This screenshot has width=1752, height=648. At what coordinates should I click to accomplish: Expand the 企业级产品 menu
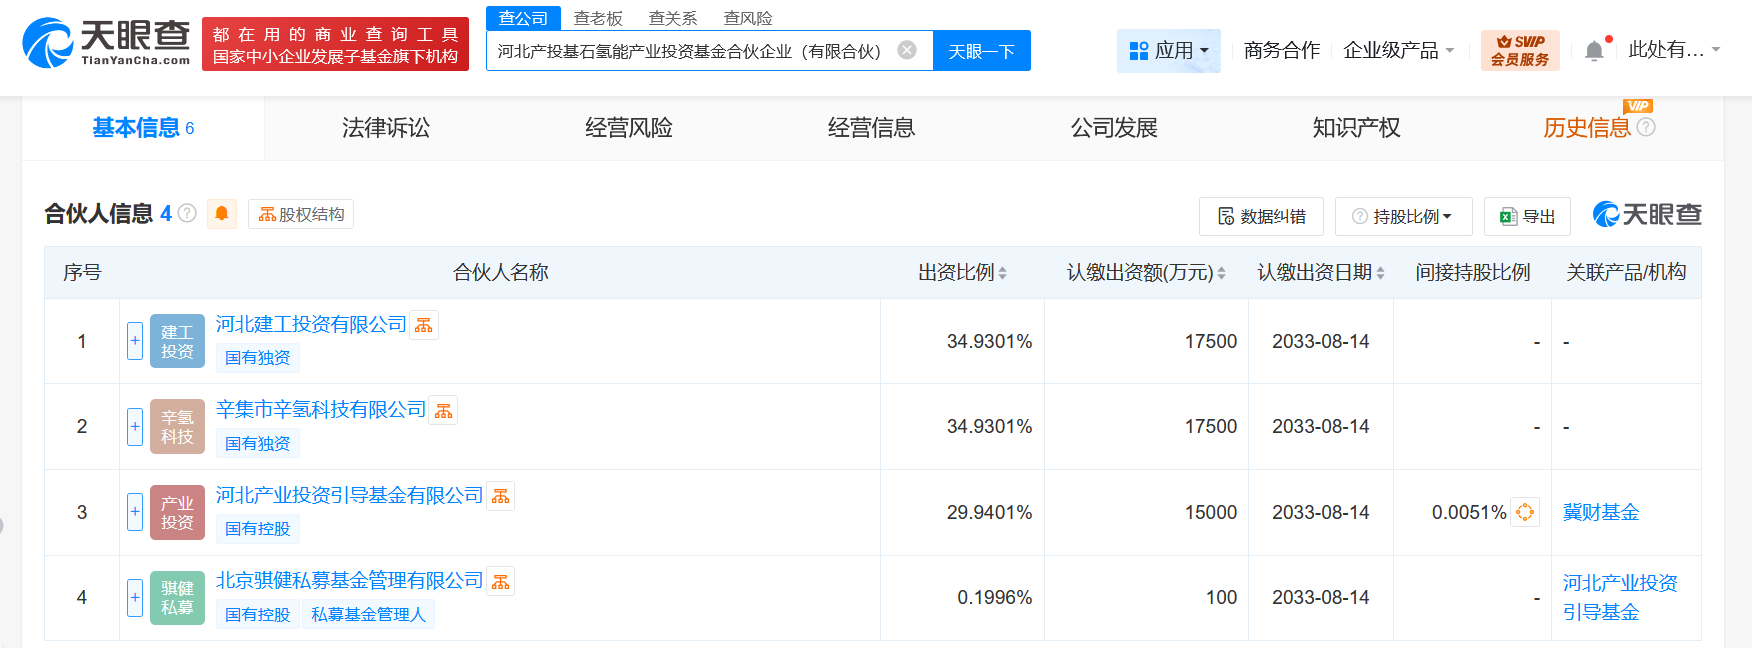click(x=1398, y=50)
